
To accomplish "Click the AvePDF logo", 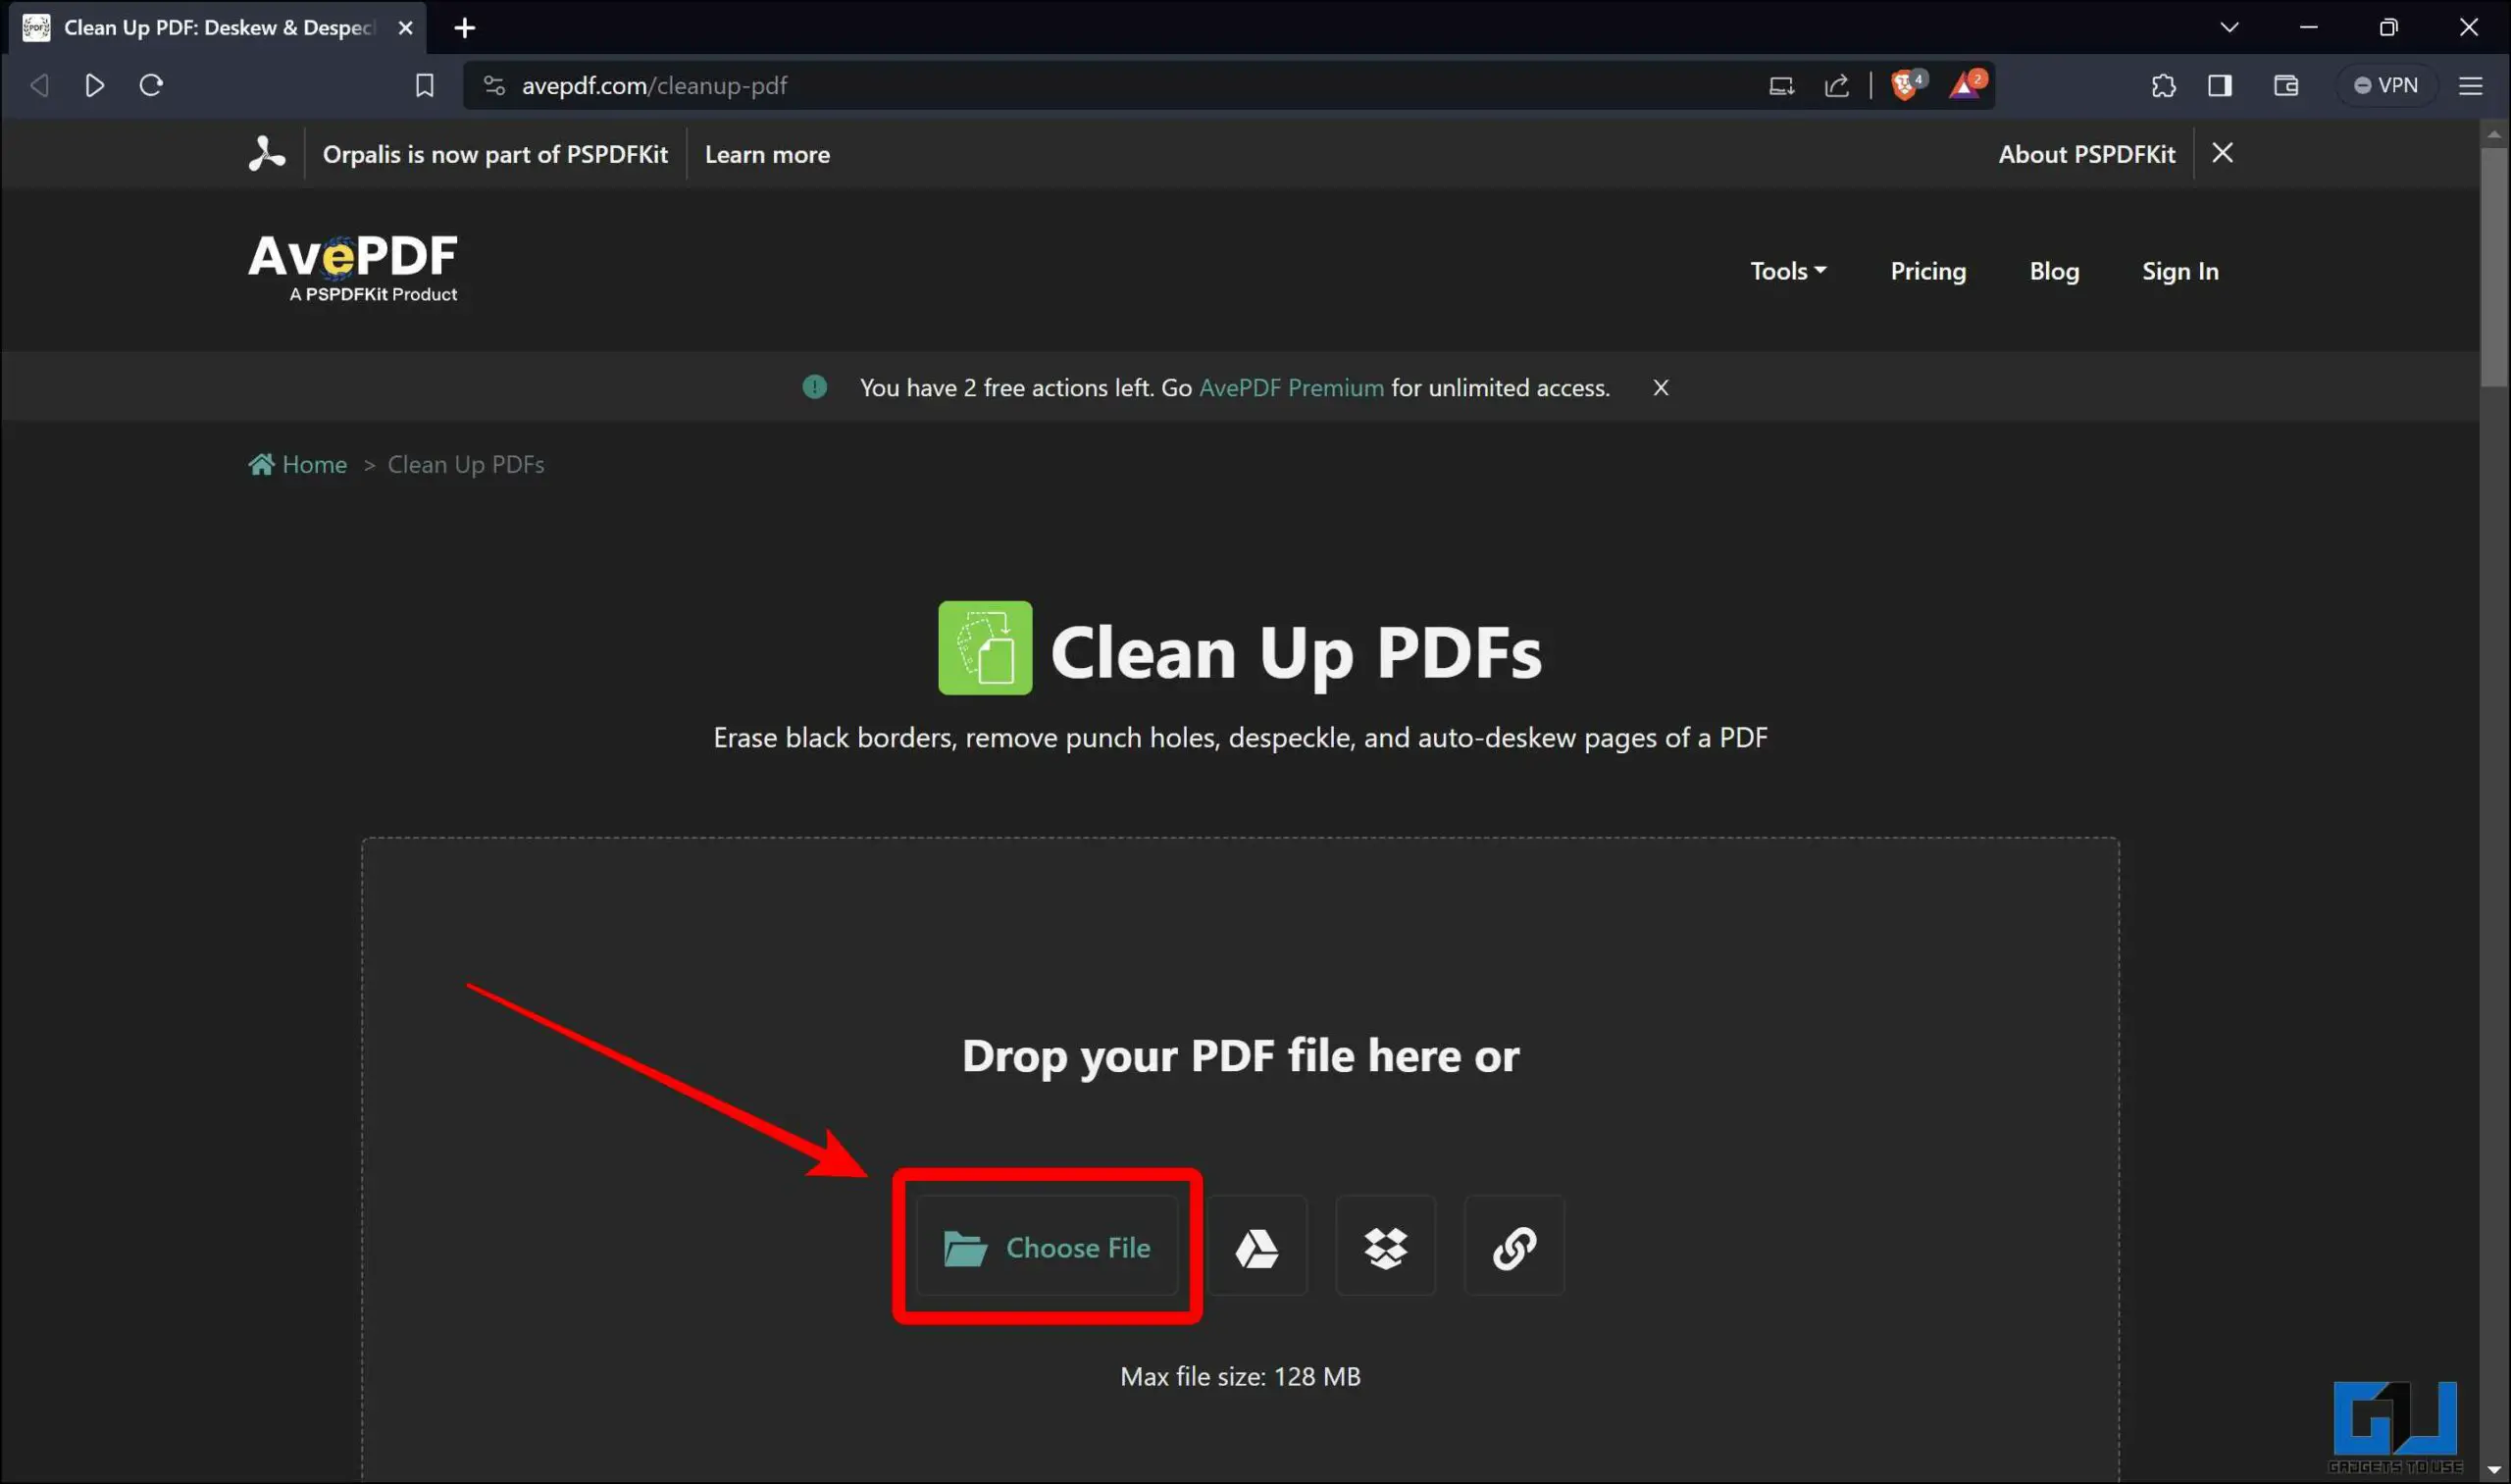I will 353,267.
